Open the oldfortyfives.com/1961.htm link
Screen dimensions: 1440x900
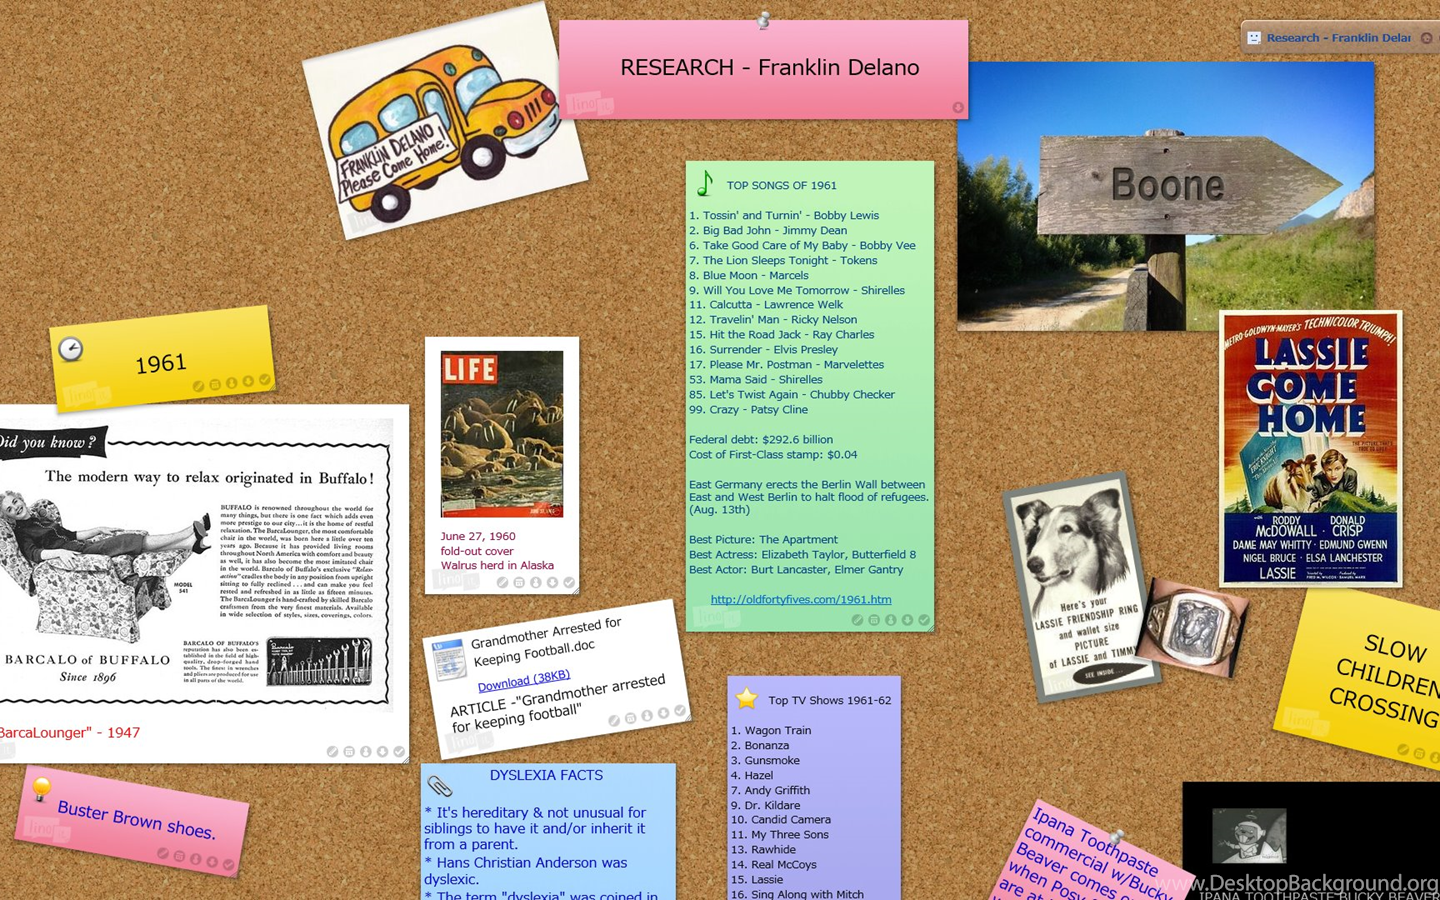pyautogui.click(x=801, y=599)
